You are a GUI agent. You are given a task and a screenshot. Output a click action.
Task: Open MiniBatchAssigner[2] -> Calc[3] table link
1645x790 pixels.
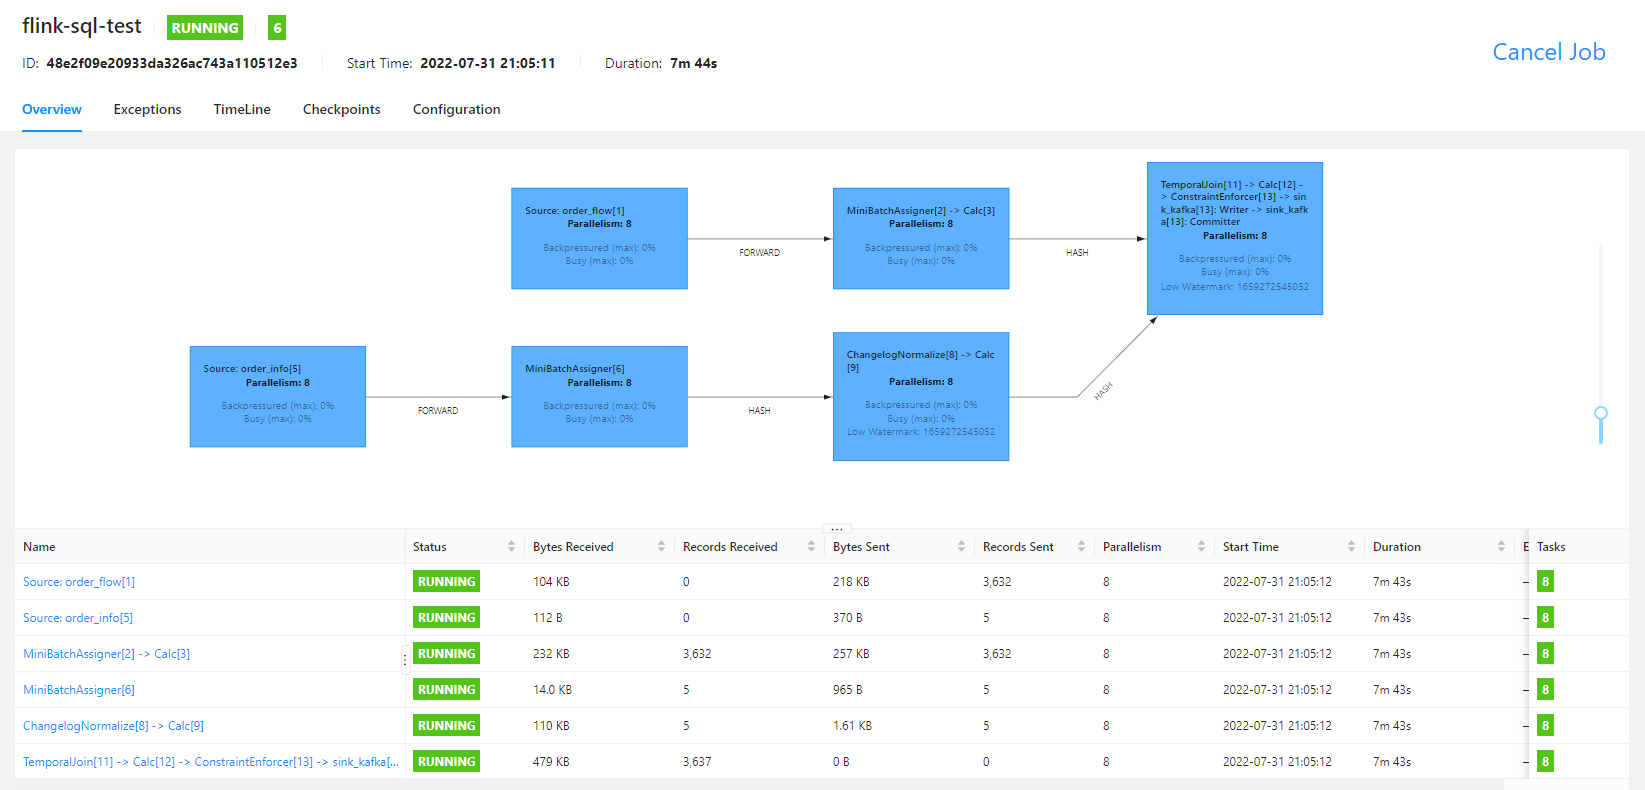click(106, 654)
